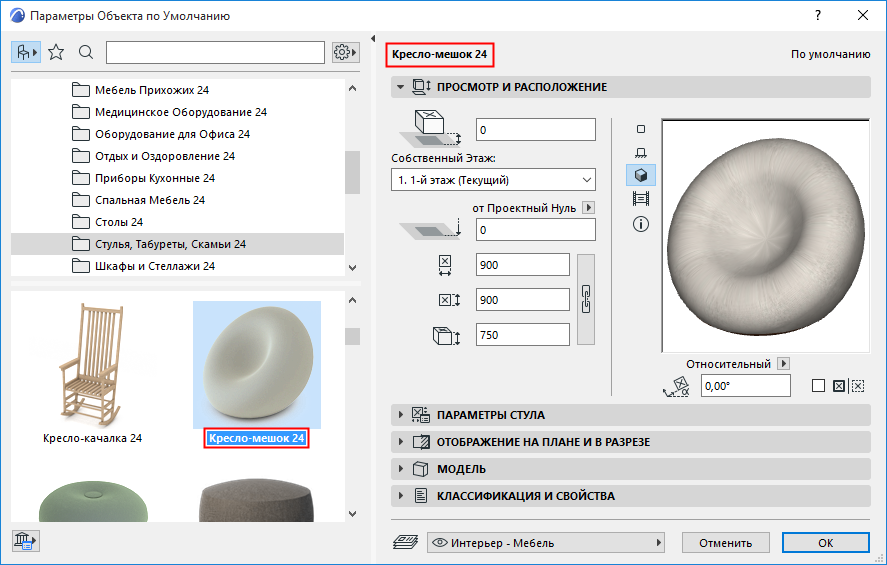The width and height of the screenshot is (887, 565).
Task: Click the rotation angle icon
Action: pyautogui.click(x=677, y=386)
